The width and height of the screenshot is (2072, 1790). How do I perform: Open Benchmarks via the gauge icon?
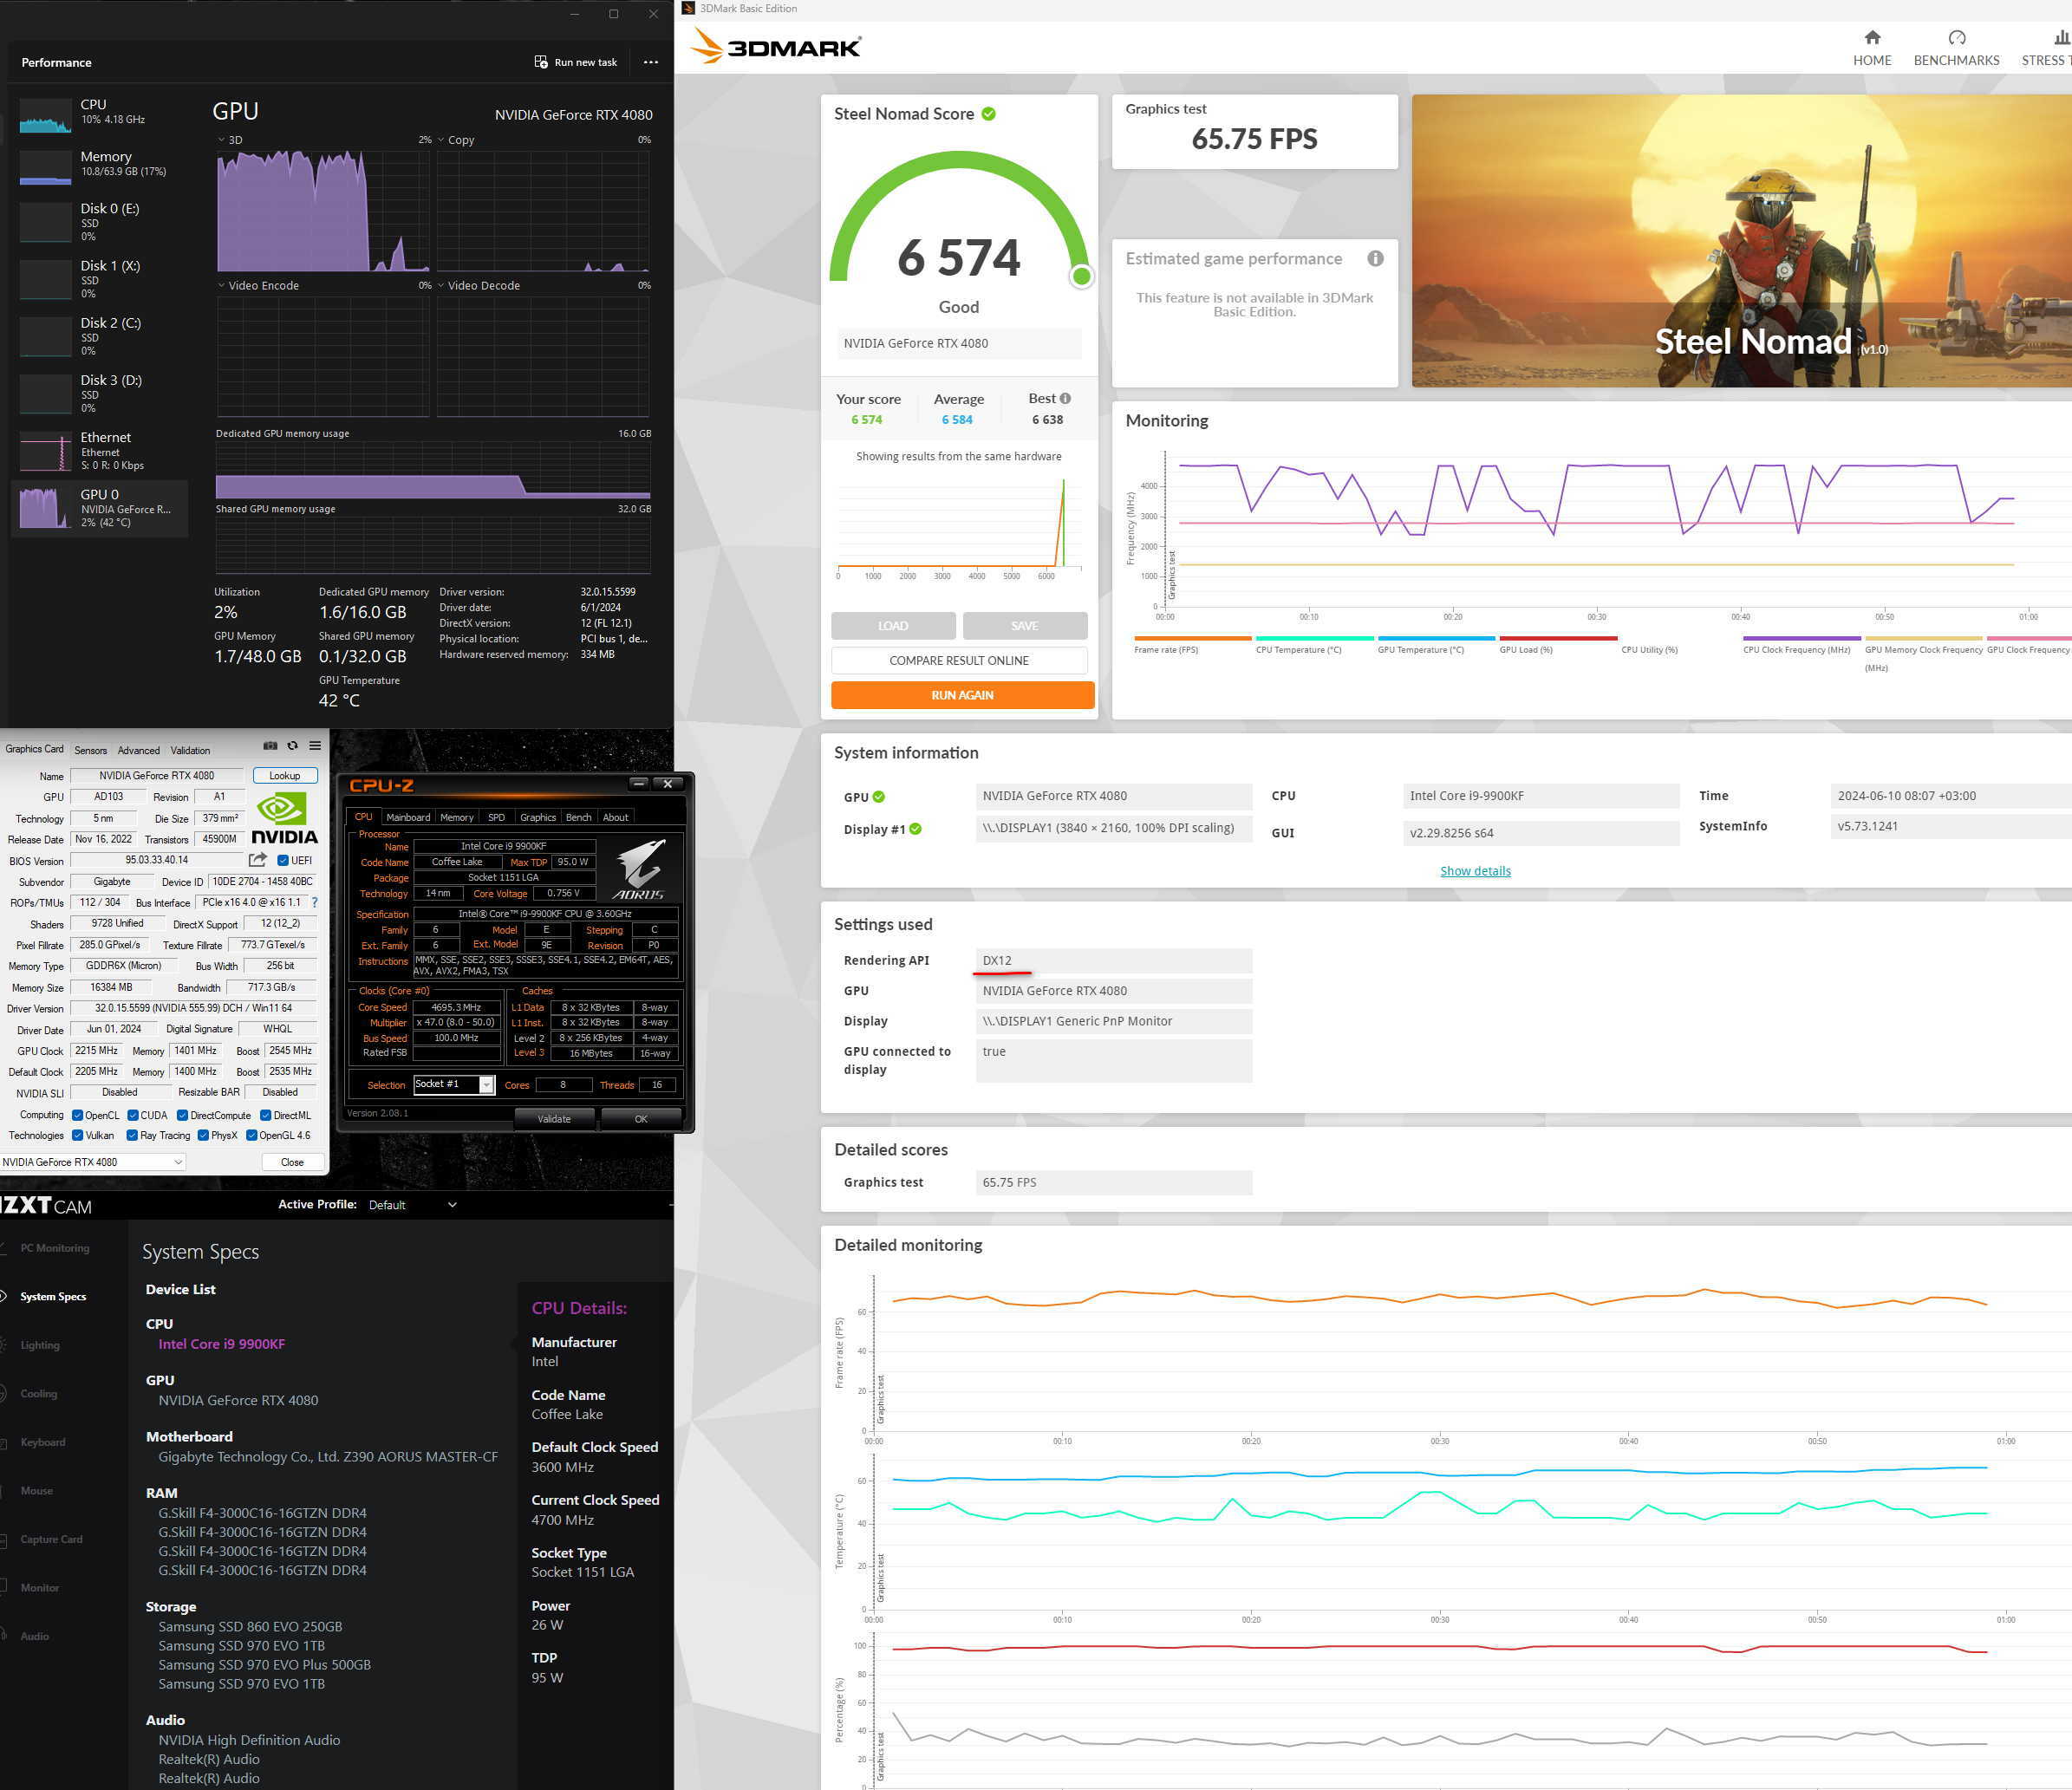click(x=1957, y=38)
